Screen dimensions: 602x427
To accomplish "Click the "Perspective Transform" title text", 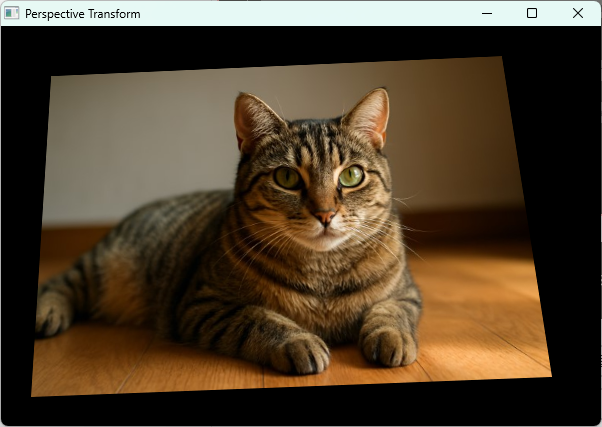I will click(83, 14).
